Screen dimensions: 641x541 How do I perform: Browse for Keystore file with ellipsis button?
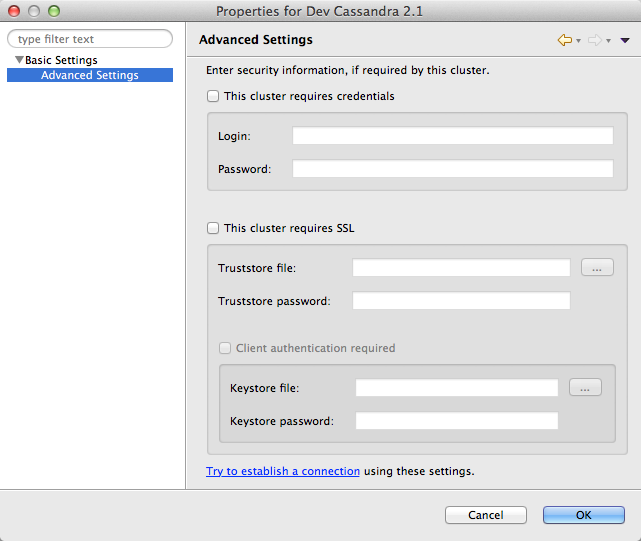coord(585,387)
